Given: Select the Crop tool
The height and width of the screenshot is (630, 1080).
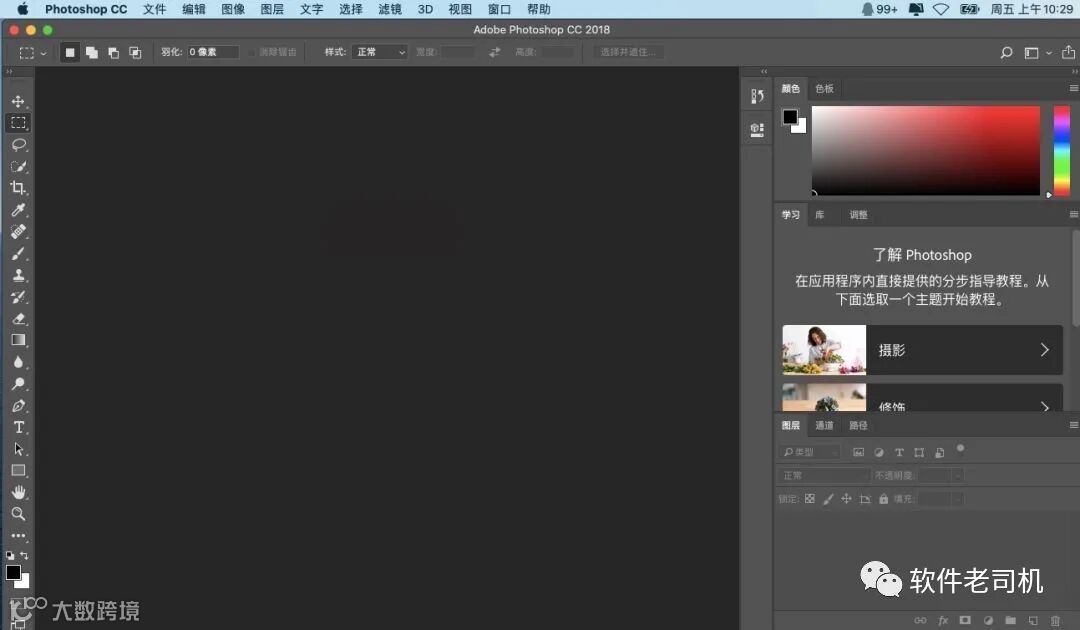Looking at the screenshot, I should (19, 188).
